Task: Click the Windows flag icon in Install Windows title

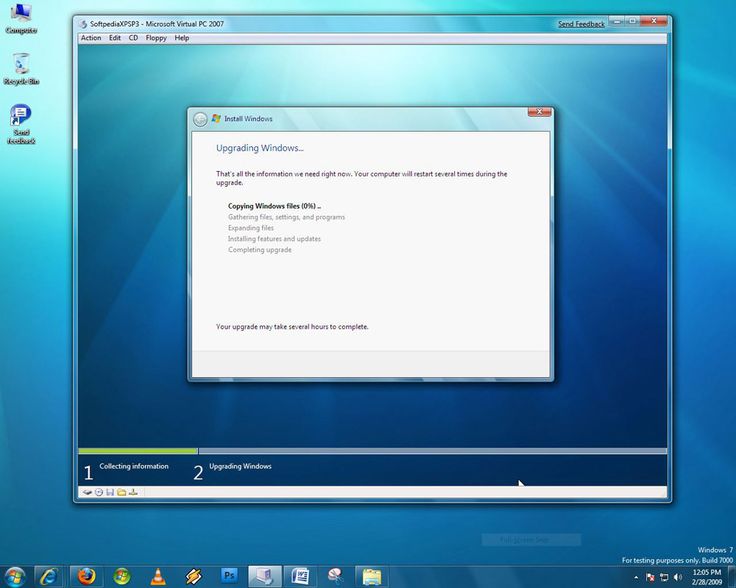Action: (x=216, y=119)
